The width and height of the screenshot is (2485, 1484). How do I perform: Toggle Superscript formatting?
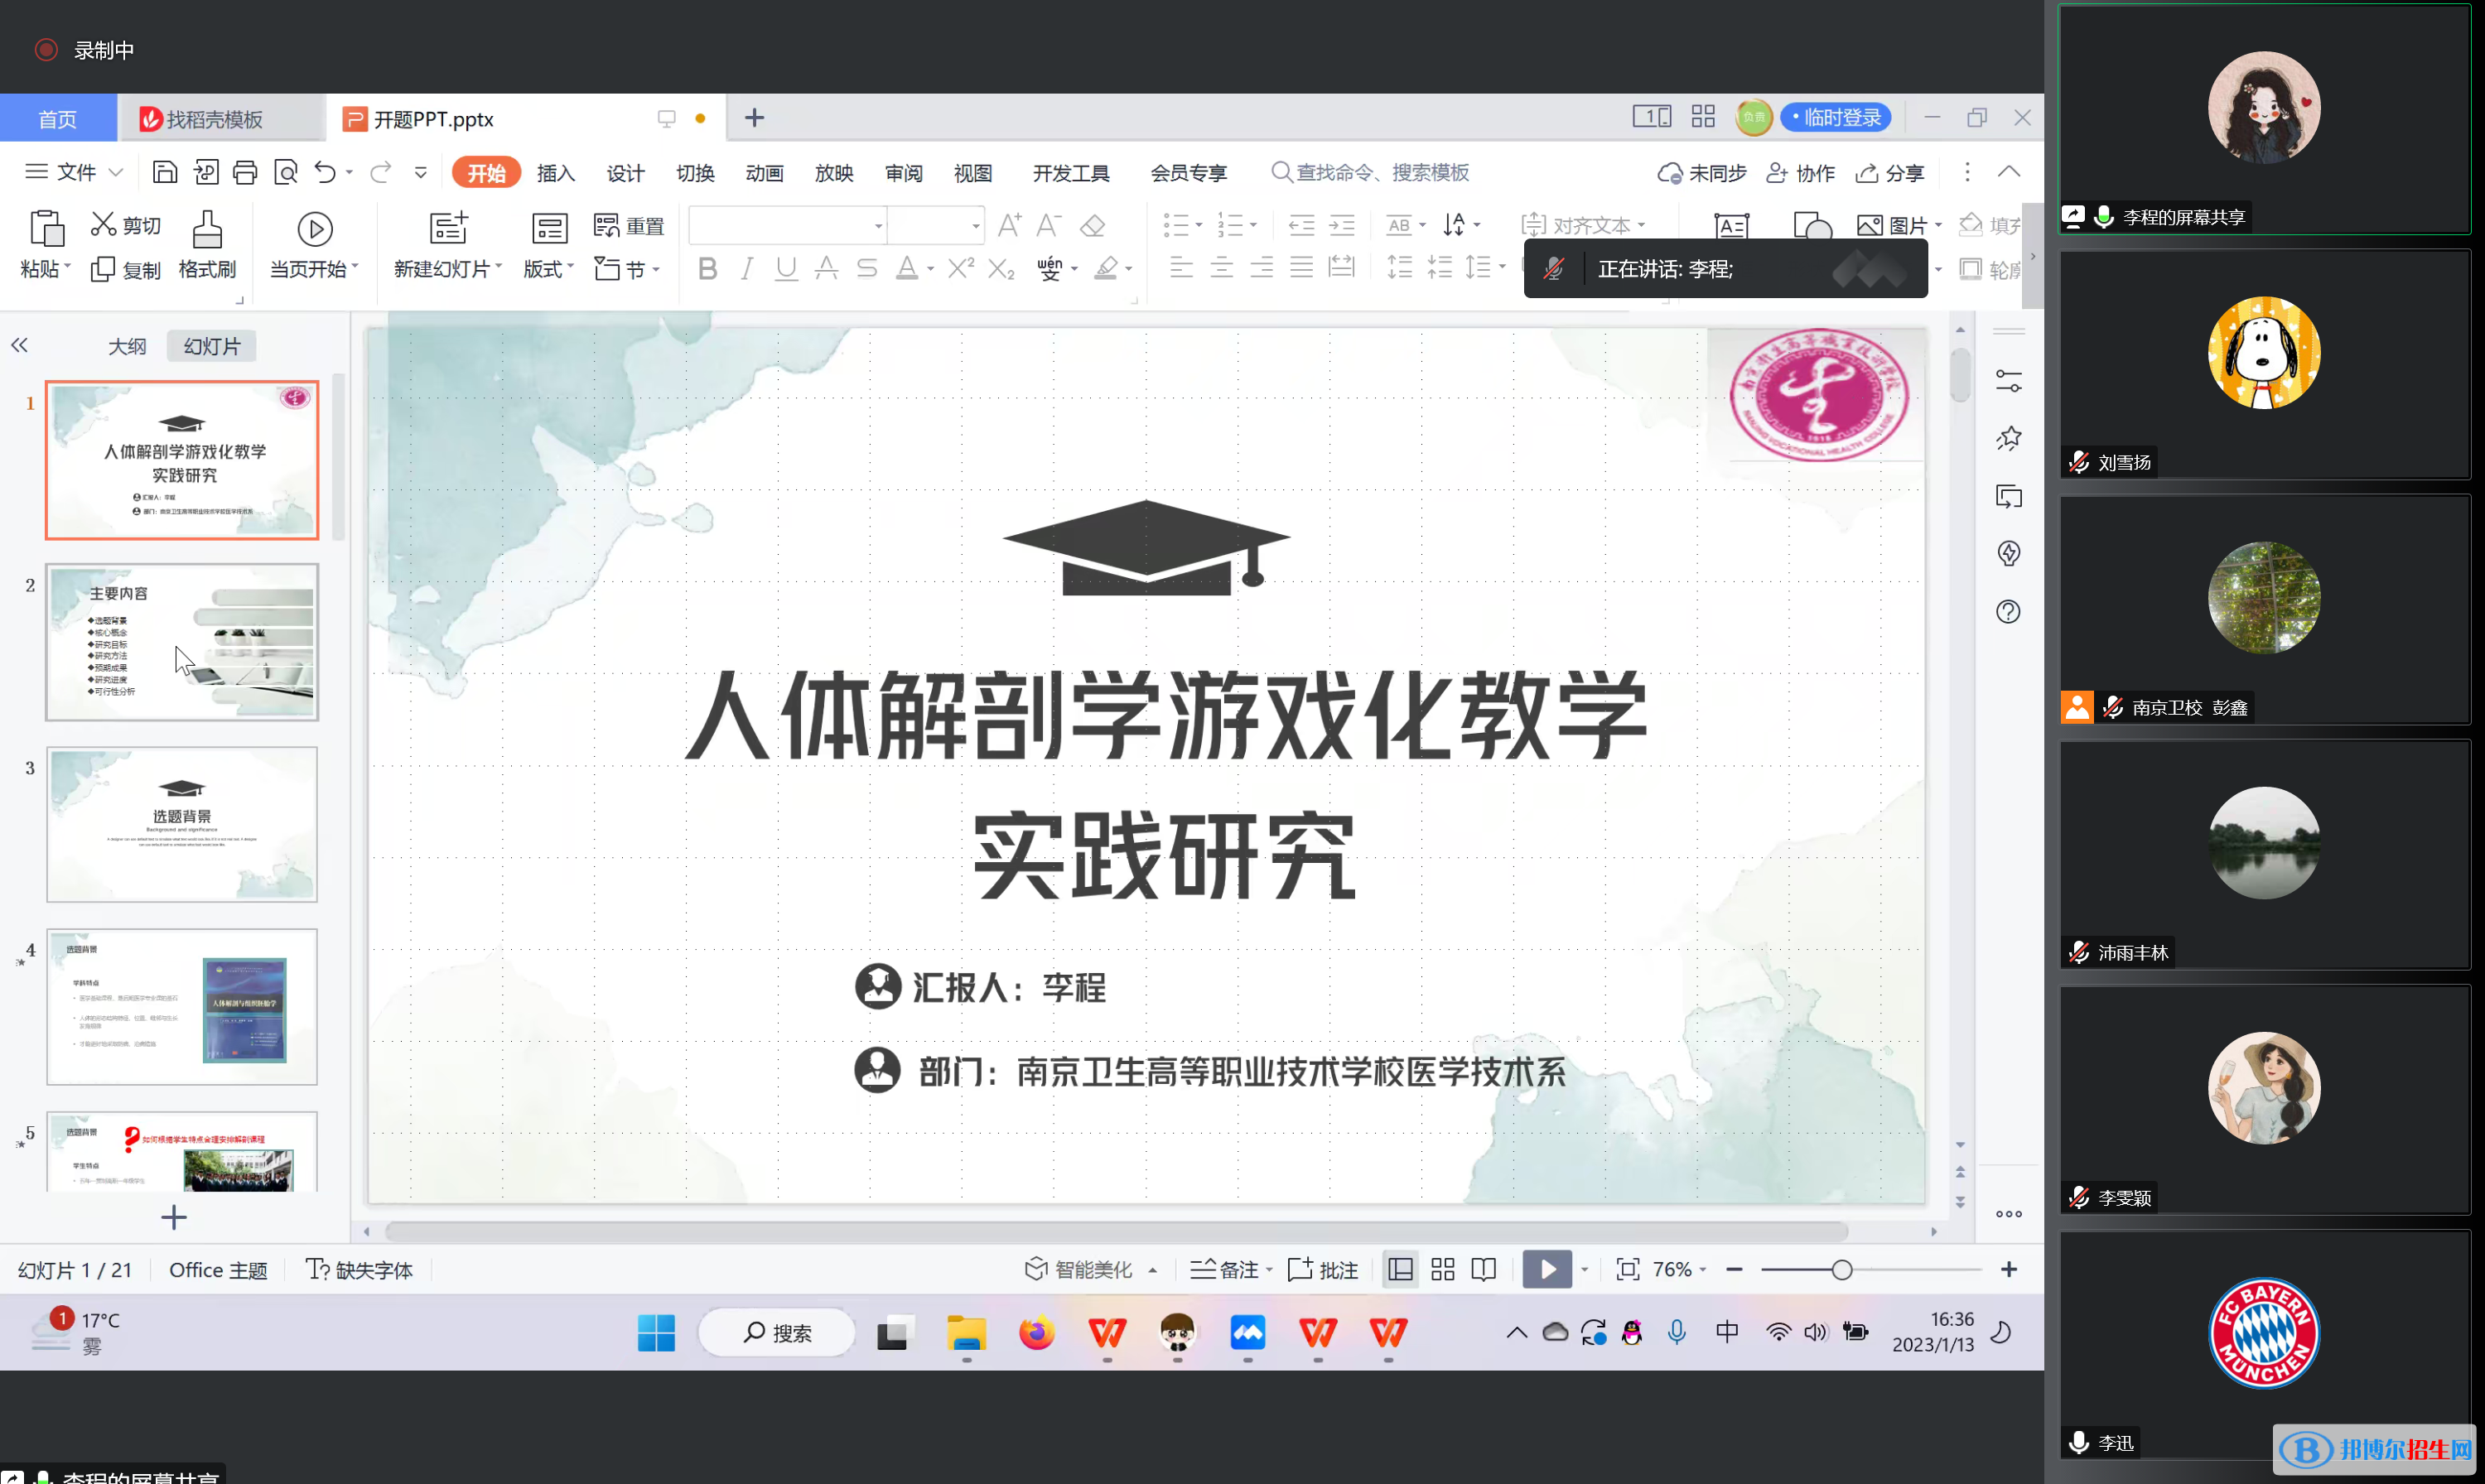point(960,268)
